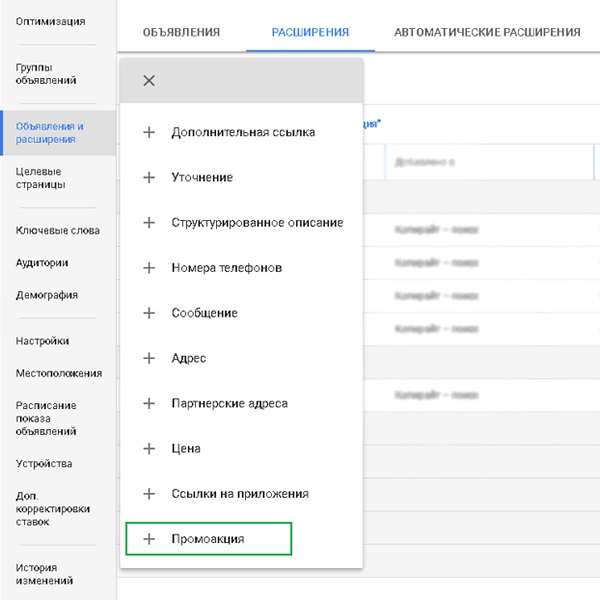Viewport: 600px width, 600px height.
Task: Select the Расширения tab
Action: (x=310, y=32)
